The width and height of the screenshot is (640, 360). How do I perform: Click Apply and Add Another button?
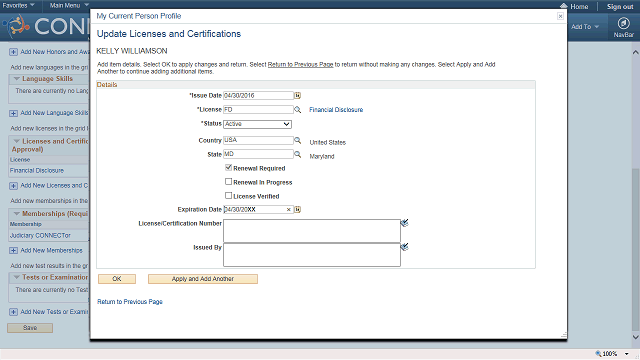[203, 279]
